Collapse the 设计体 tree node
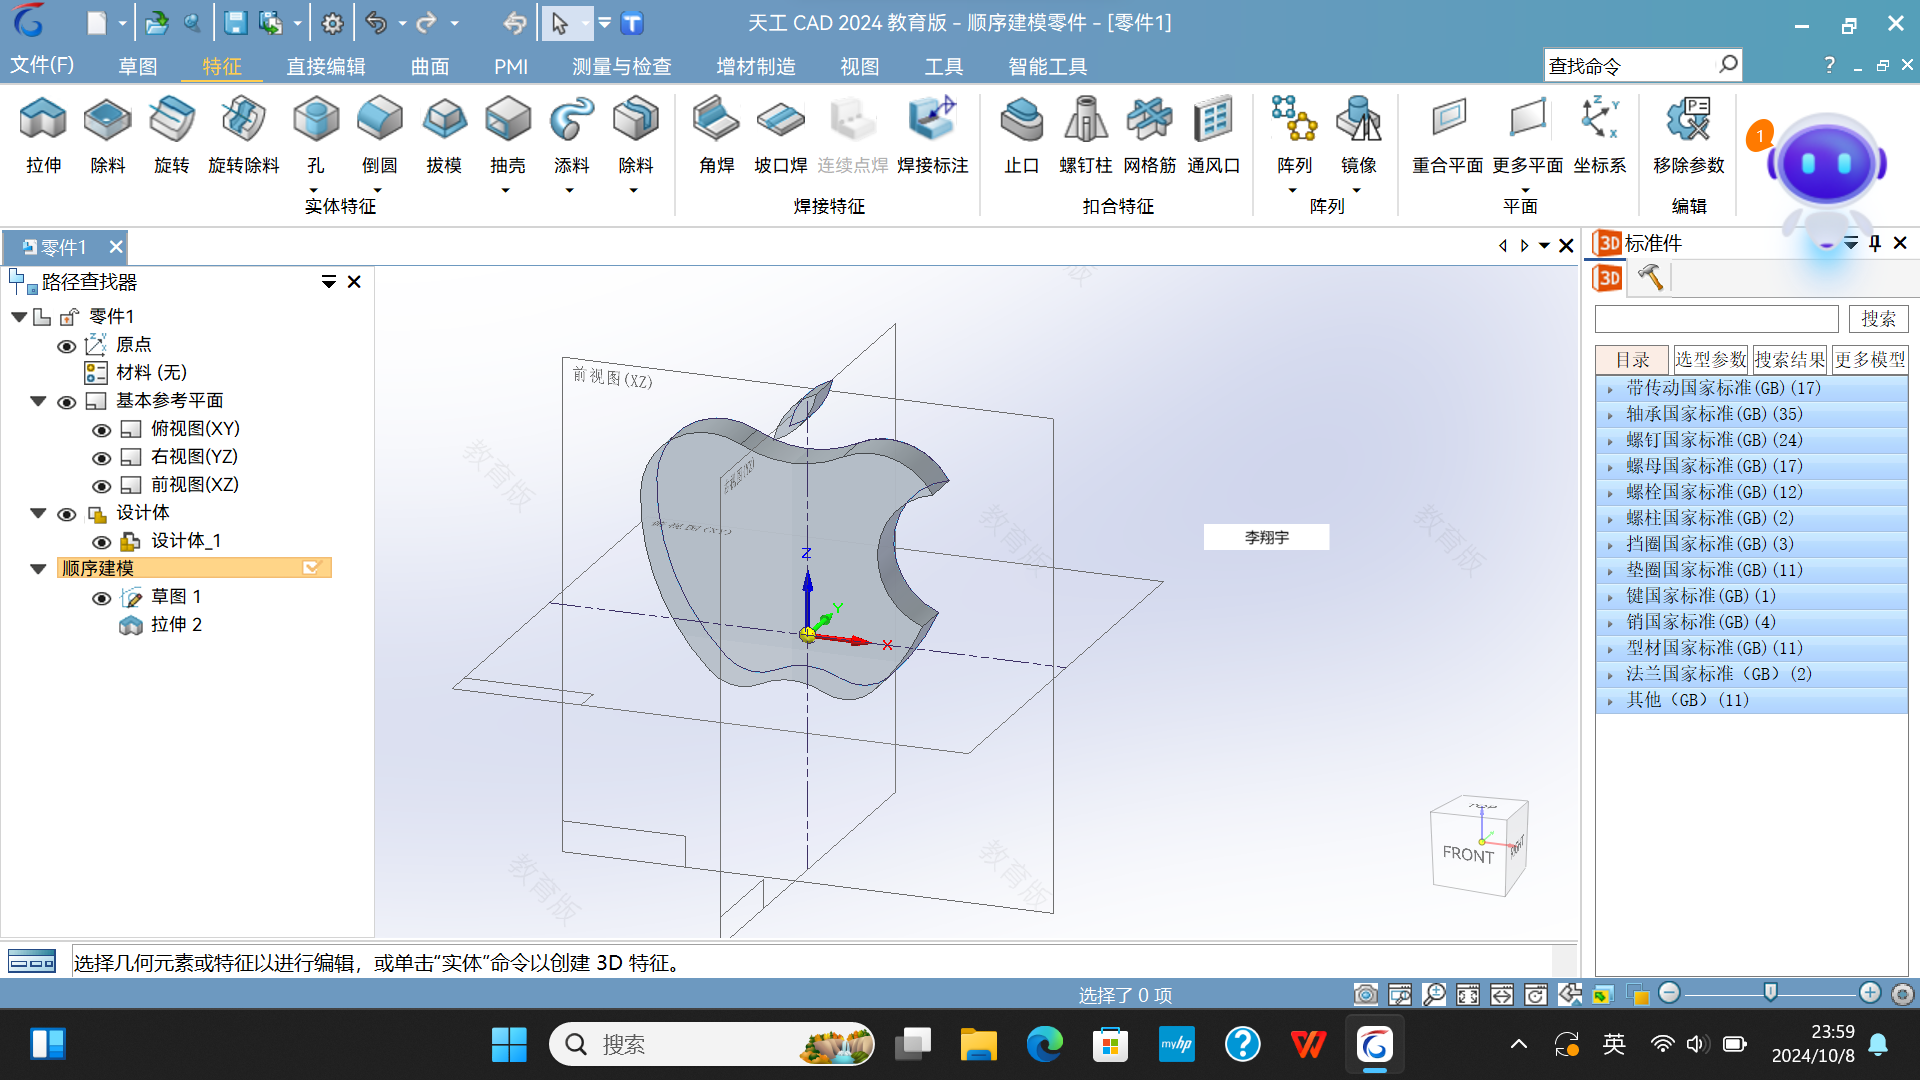 [38, 513]
